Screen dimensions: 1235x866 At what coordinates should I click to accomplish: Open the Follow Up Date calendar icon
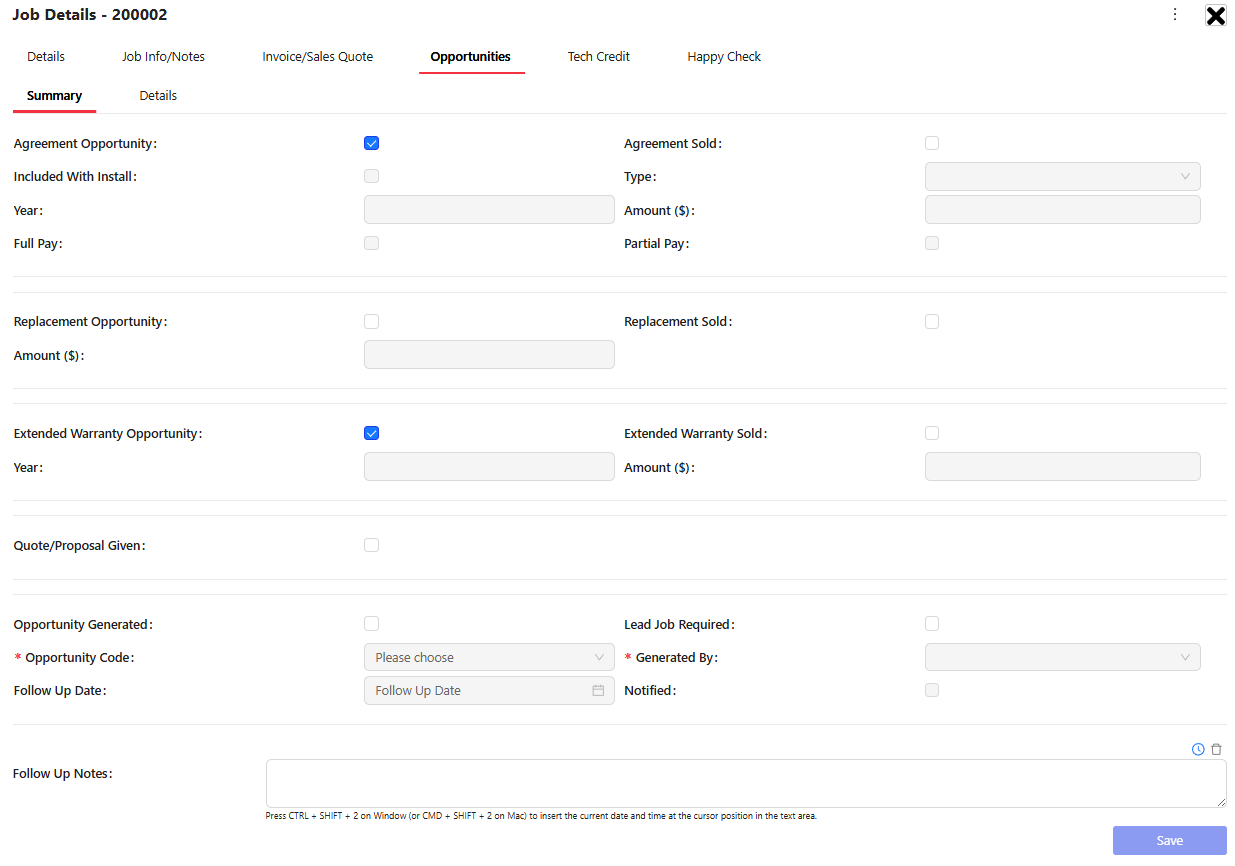(598, 690)
